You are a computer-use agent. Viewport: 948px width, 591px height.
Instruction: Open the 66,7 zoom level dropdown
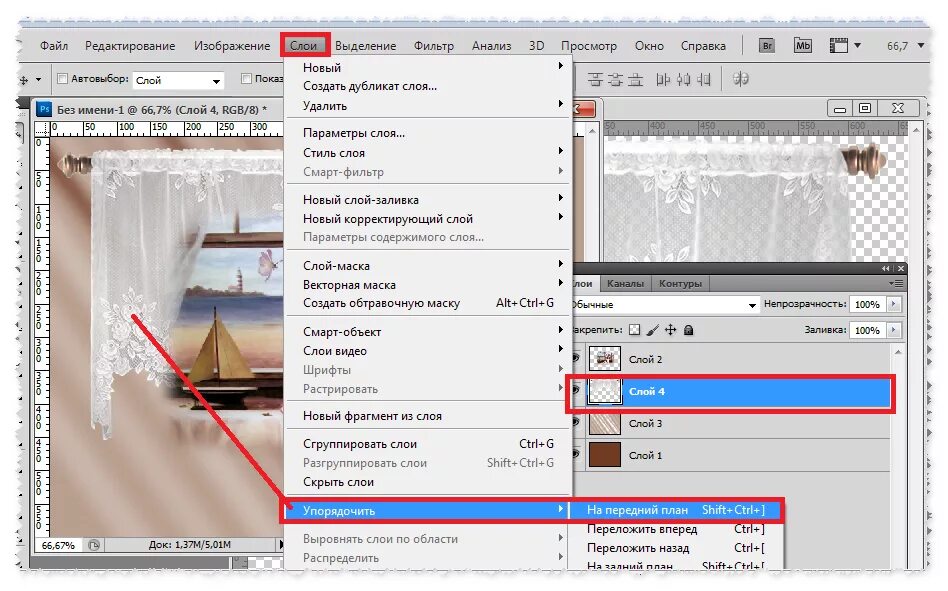921,46
